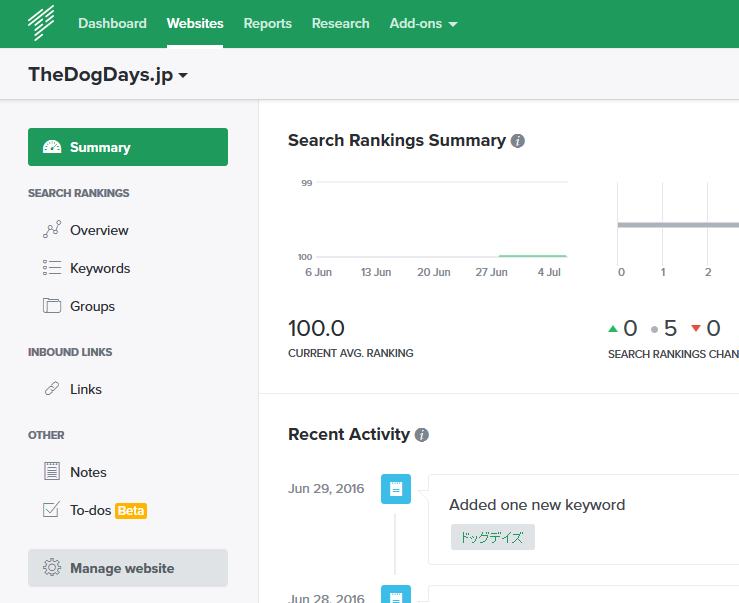Viewport: 739px width, 603px height.
Task: Open the Keywords page
Action: tap(100, 268)
